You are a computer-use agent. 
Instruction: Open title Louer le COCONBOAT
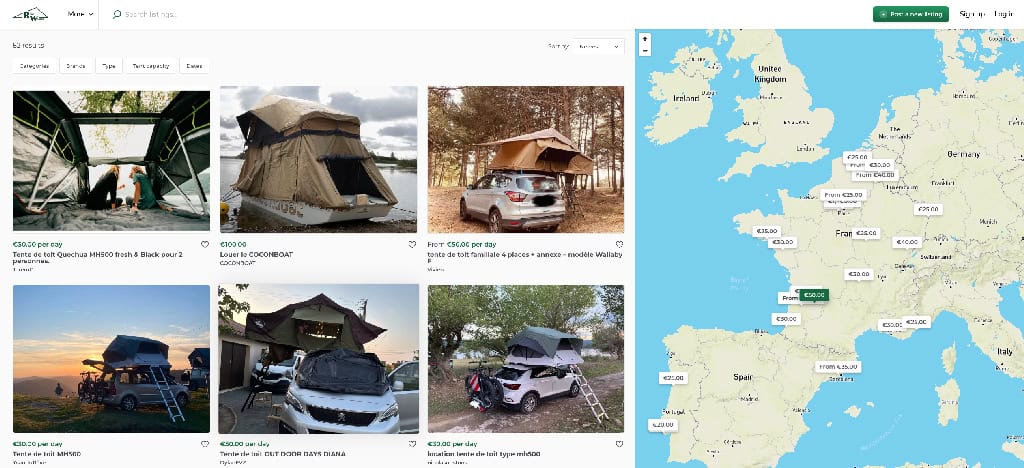point(257,254)
